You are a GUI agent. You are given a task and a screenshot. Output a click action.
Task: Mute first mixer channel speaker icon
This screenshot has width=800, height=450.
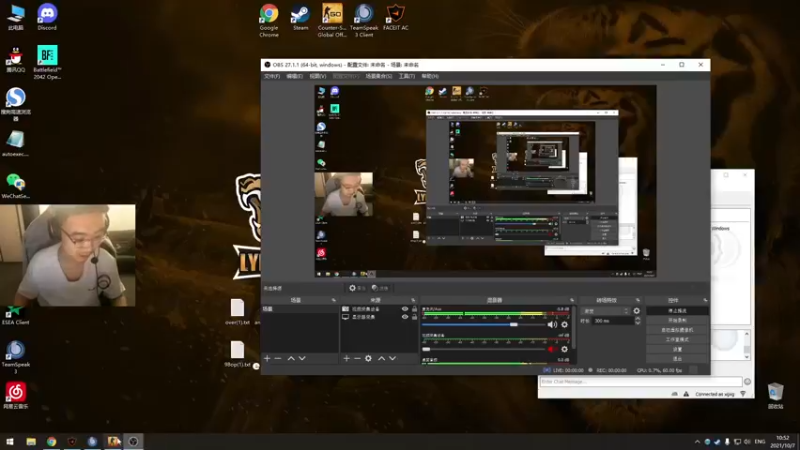click(552, 324)
